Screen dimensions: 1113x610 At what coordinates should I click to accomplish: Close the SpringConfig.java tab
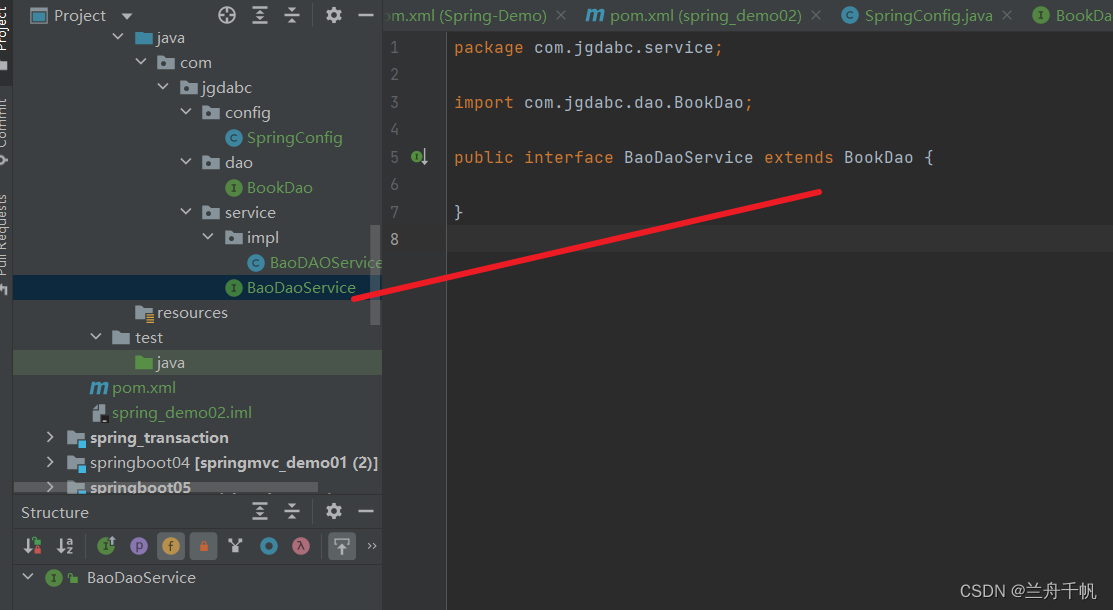1007,15
